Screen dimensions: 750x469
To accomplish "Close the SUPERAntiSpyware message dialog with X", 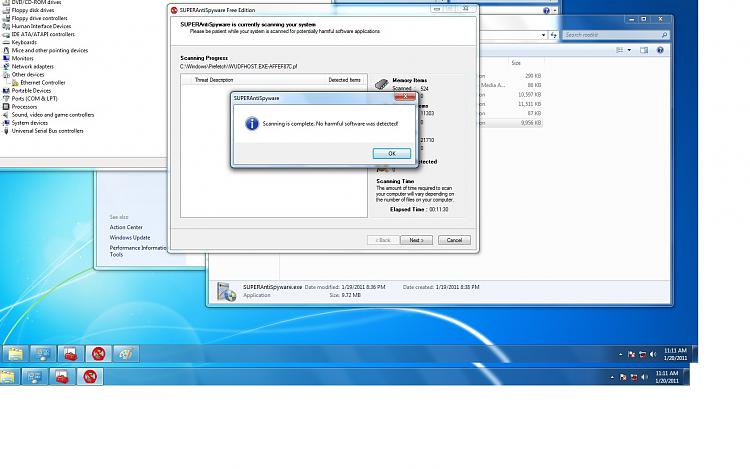I will pos(405,97).
